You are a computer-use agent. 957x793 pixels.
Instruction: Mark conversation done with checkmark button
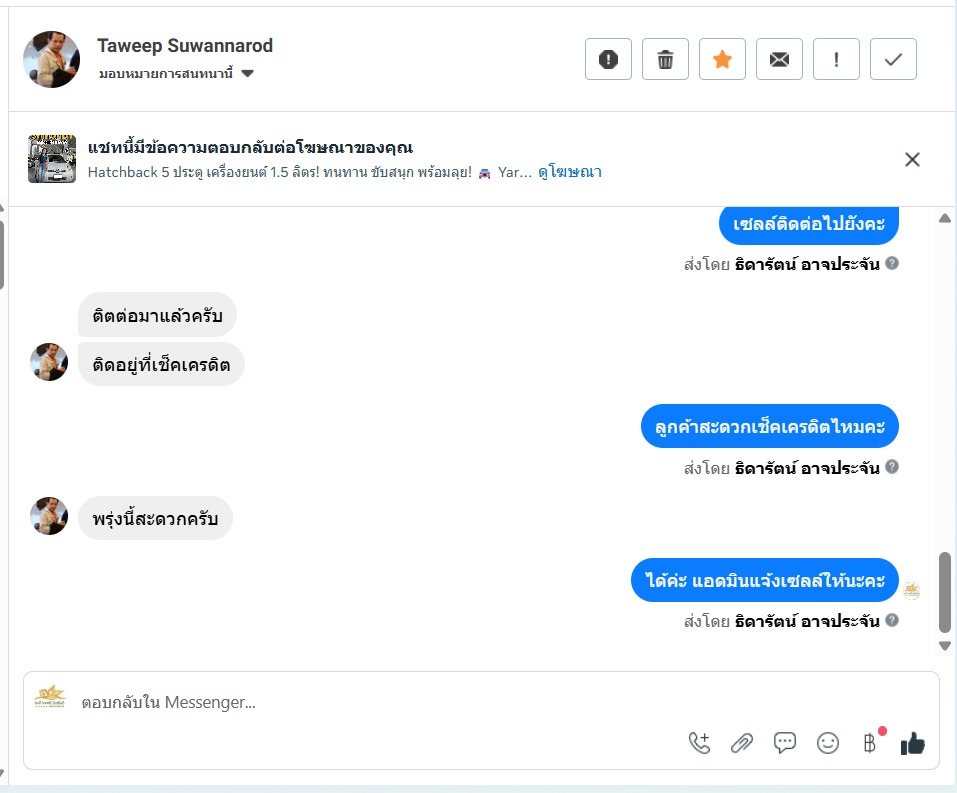coord(893,60)
